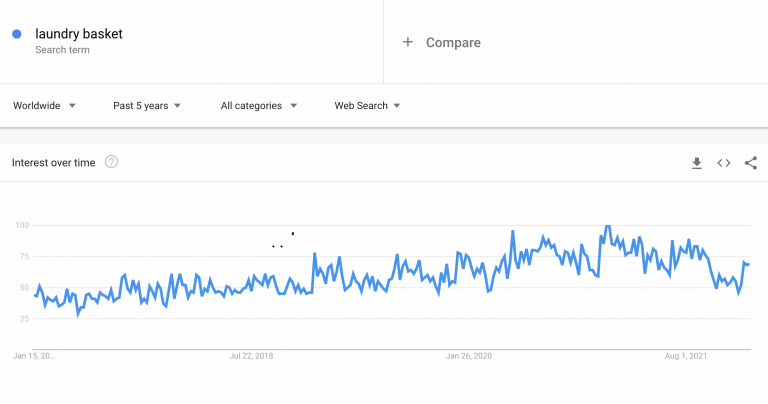This screenshot has width=768, height=404.
Task: Click the first Jan 15 date label
Action: pyautogui.click(x=34, y=356)
